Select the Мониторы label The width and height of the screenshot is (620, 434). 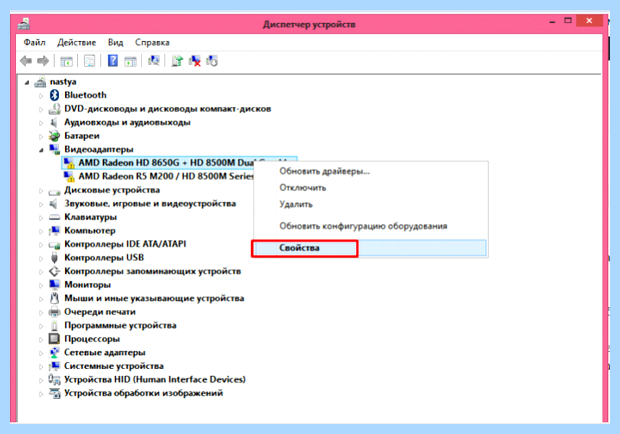pyautogui.click(x=87, y=285)
